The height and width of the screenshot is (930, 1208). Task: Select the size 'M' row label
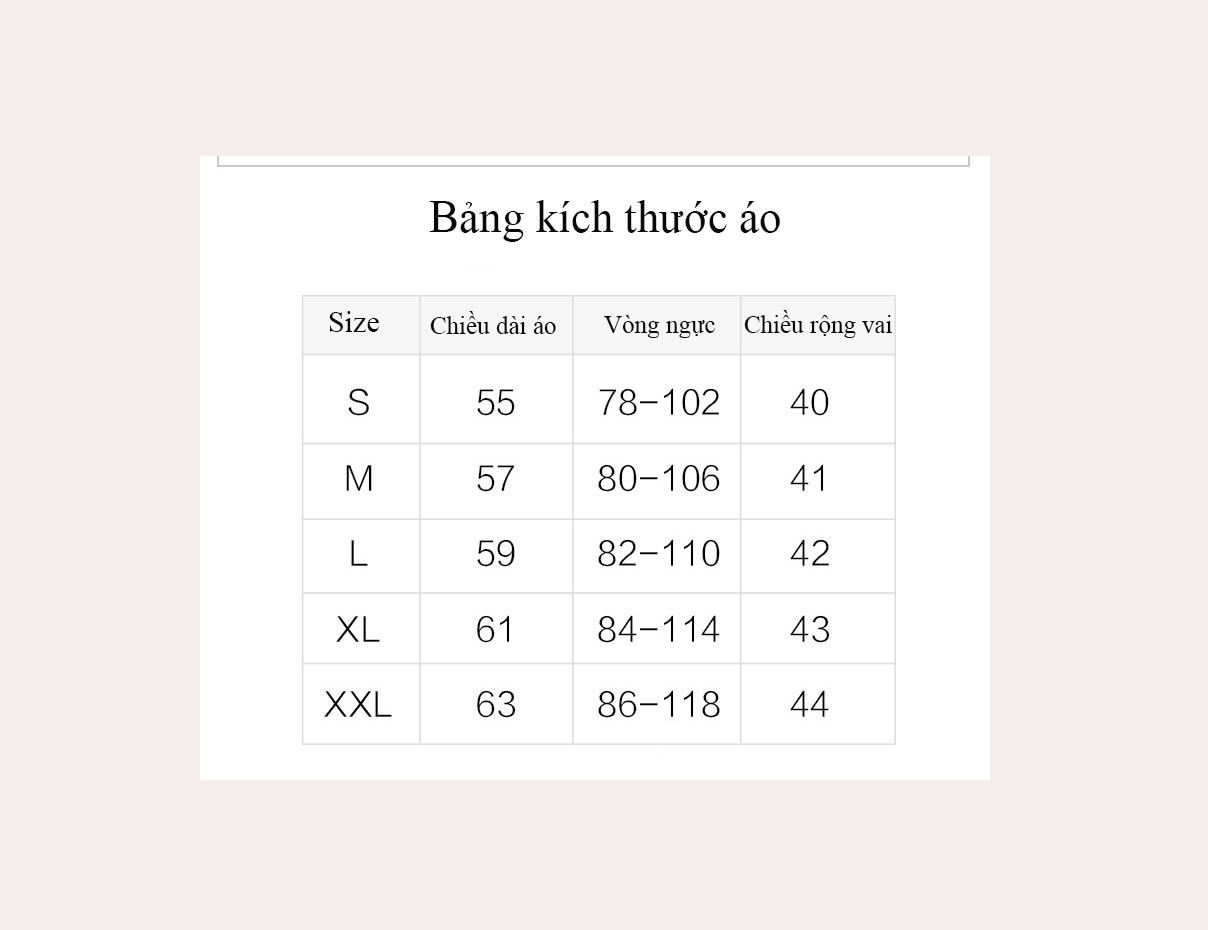click(358, 479)
